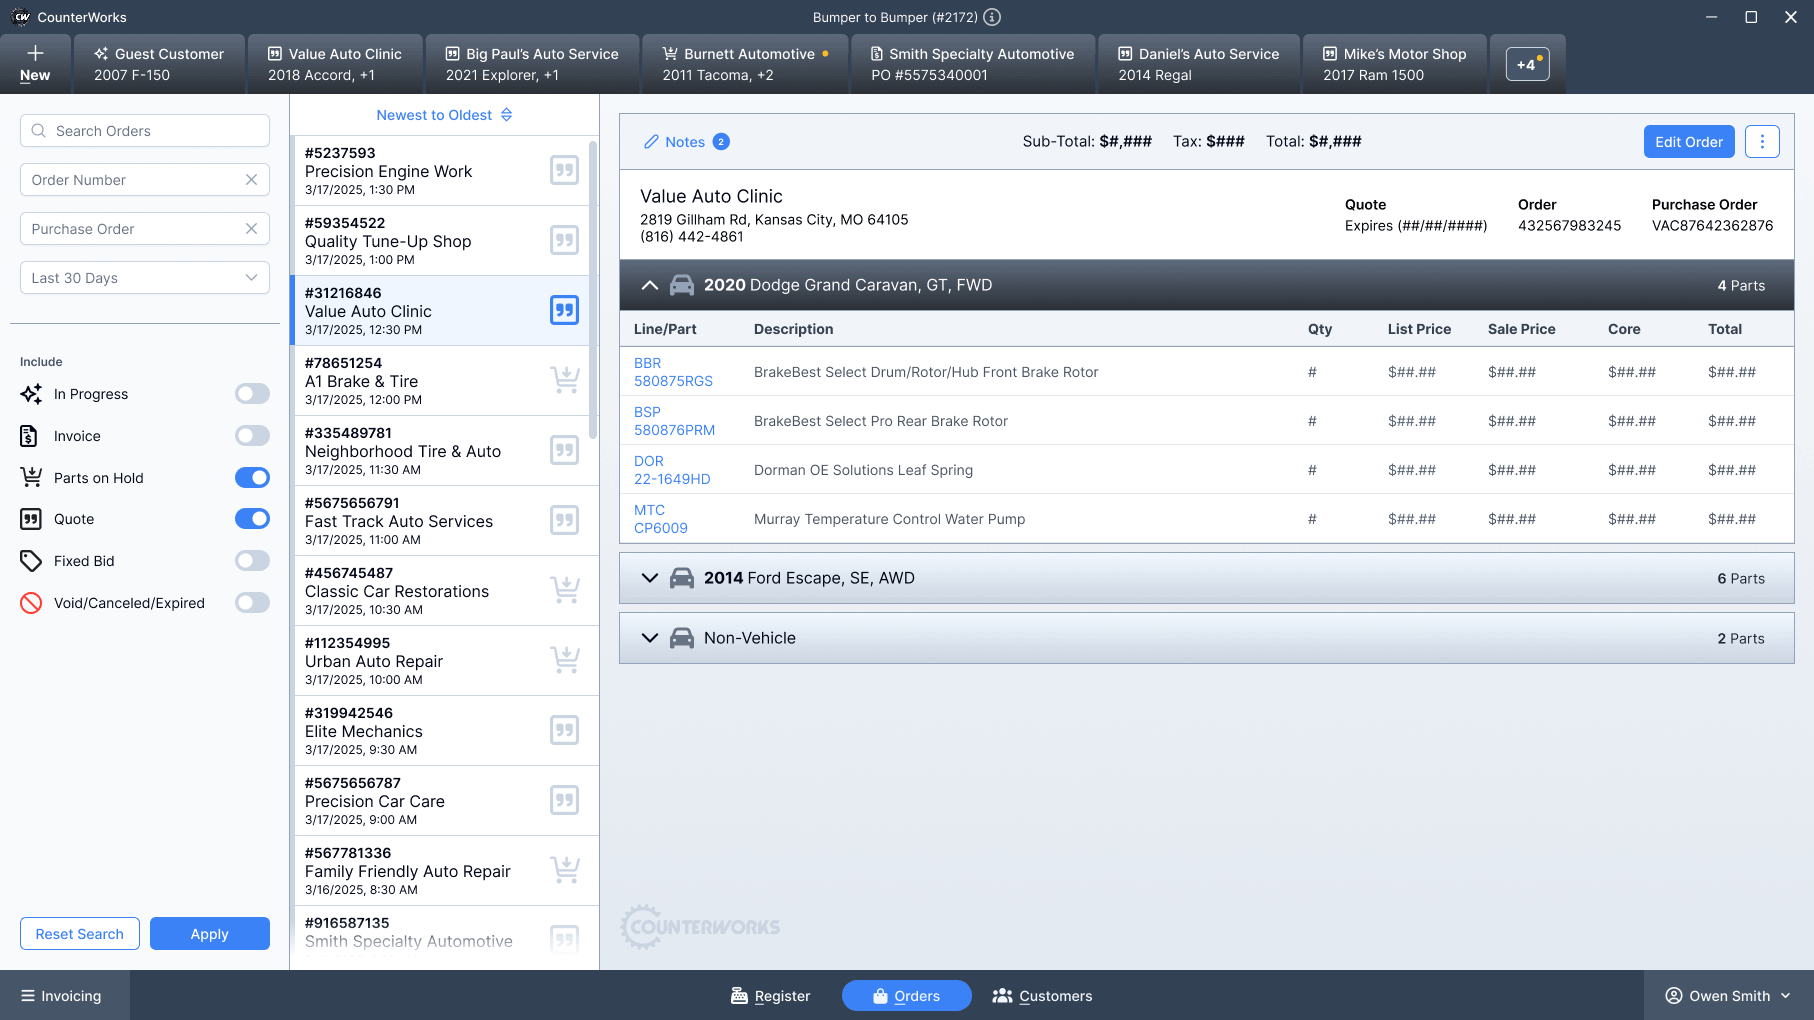Enable the In Progress toggle

tap(252, 394)
